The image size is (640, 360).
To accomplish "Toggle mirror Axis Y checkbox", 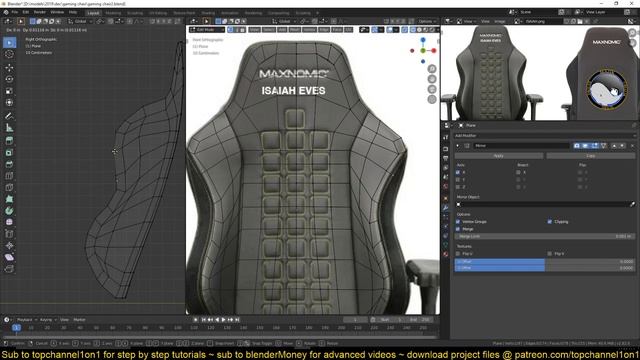I will point(458,180).
